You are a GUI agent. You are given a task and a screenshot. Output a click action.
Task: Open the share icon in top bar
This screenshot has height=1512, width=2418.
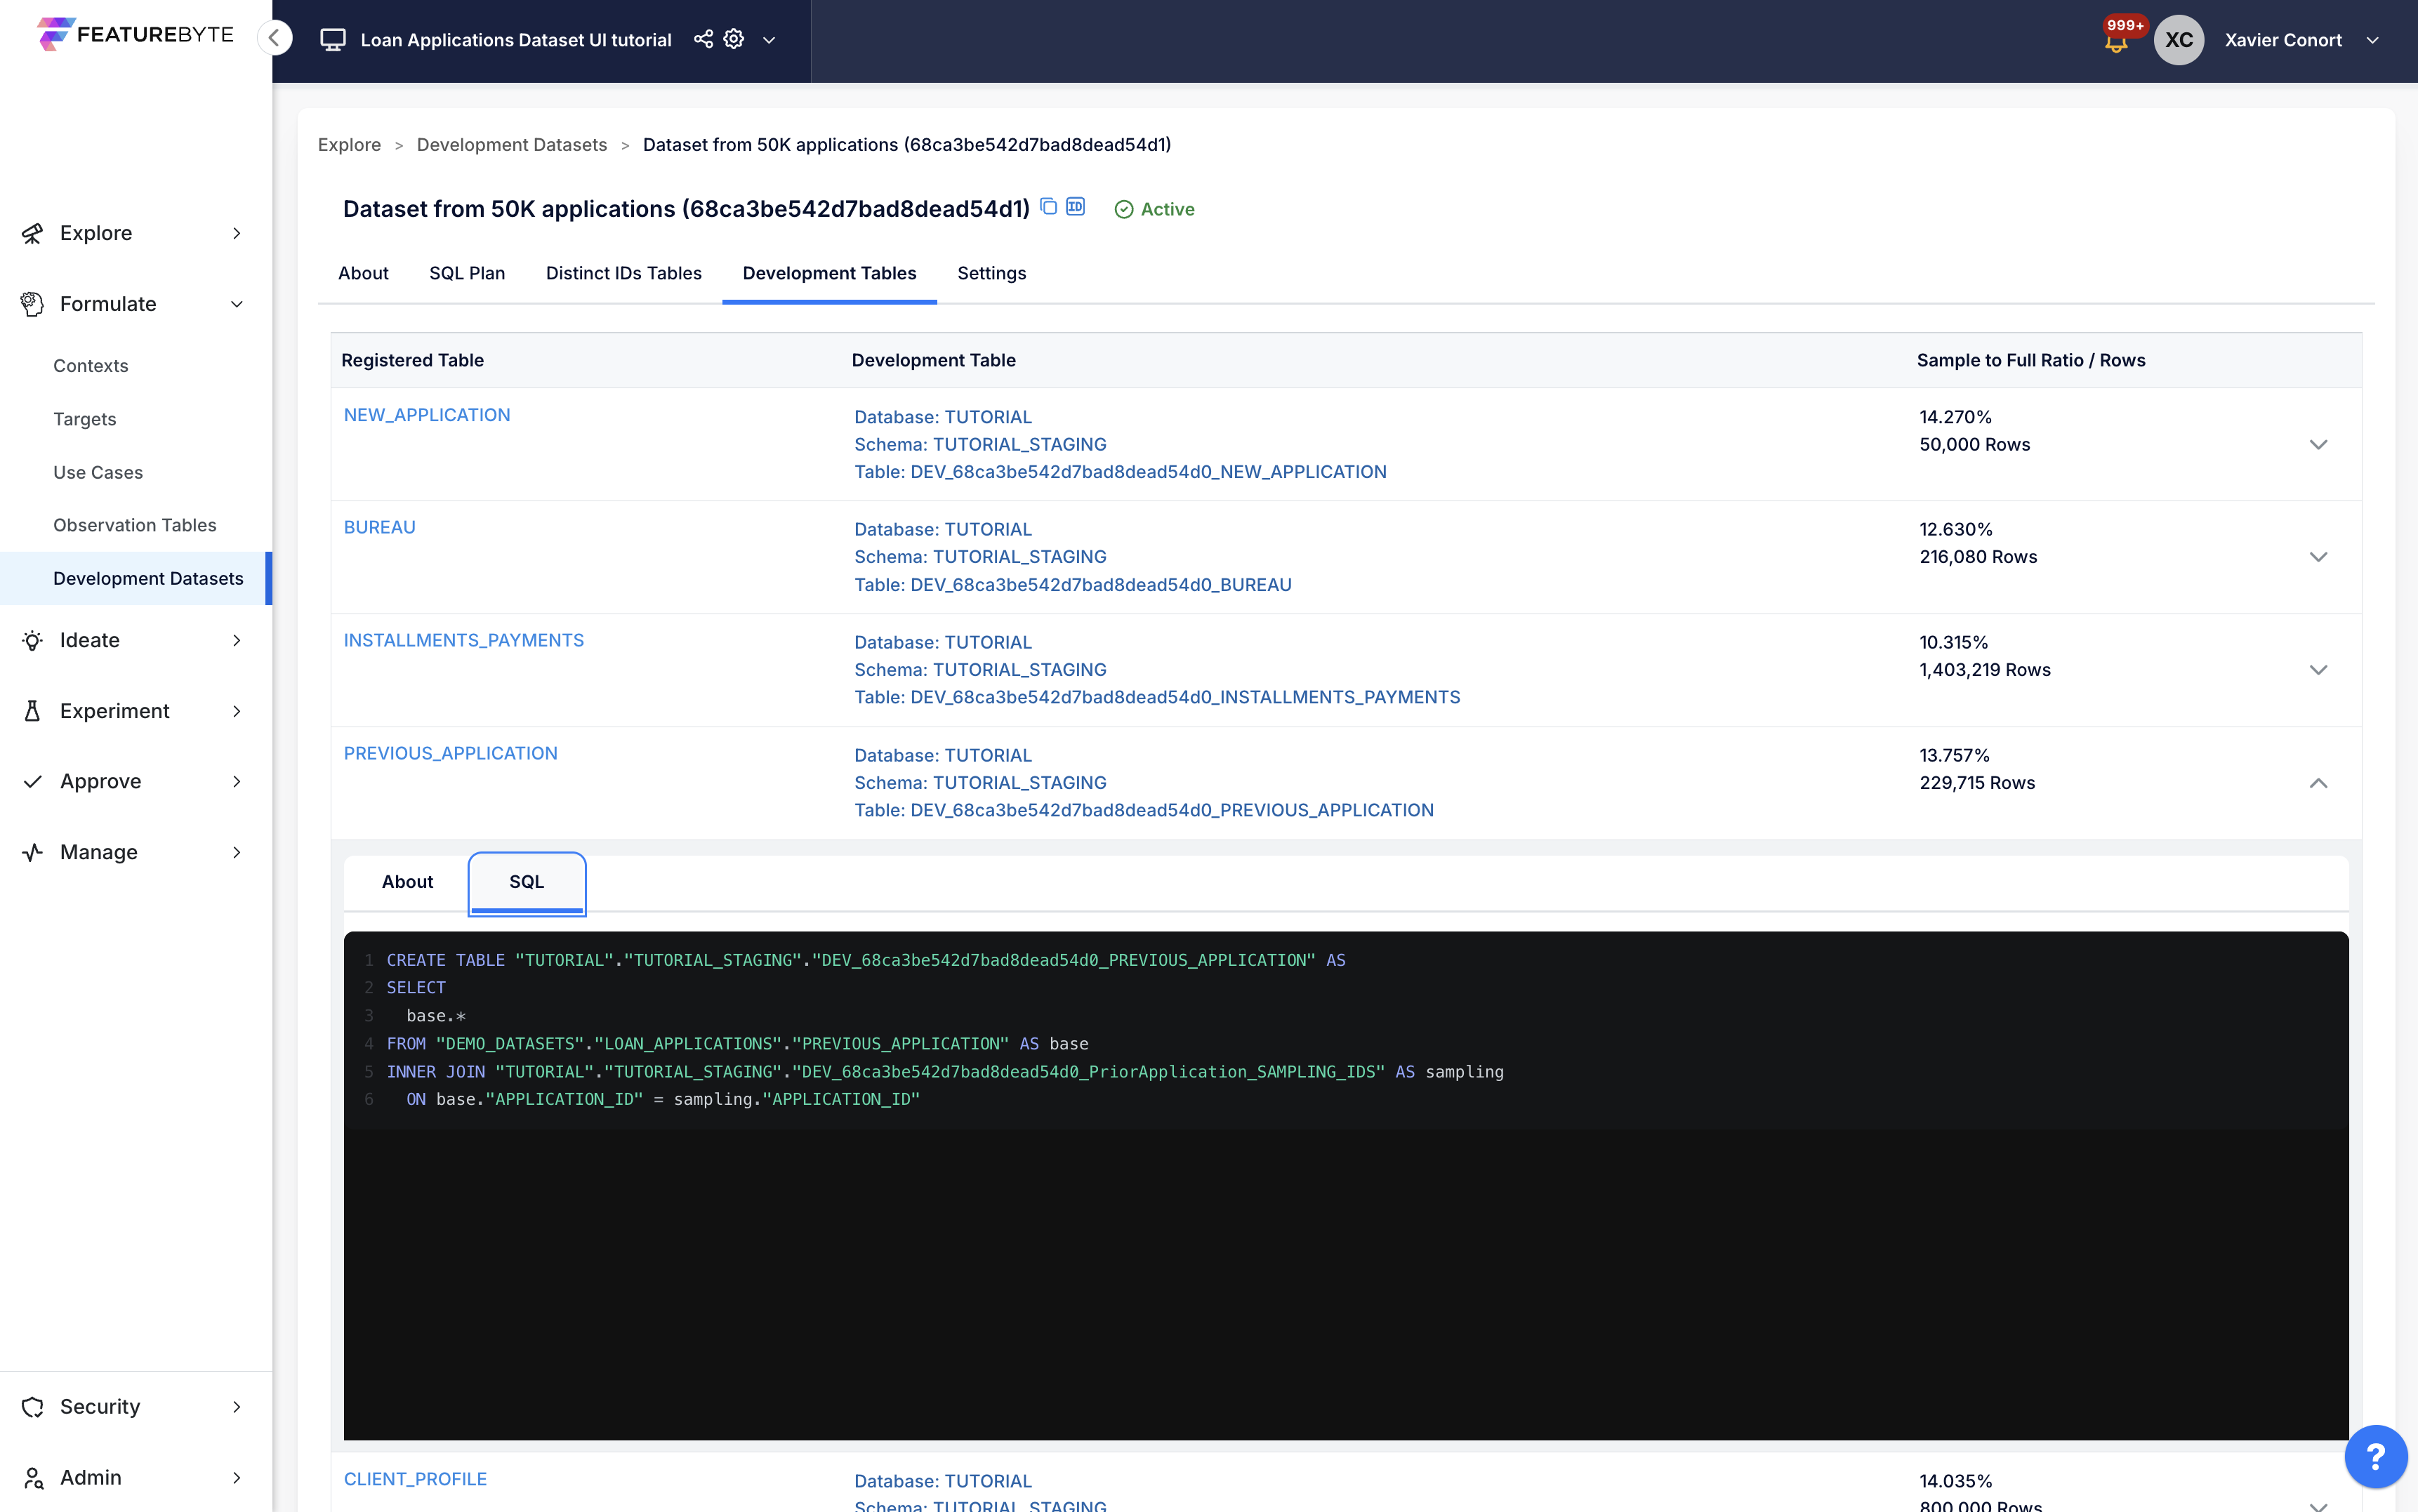point(703,39)
